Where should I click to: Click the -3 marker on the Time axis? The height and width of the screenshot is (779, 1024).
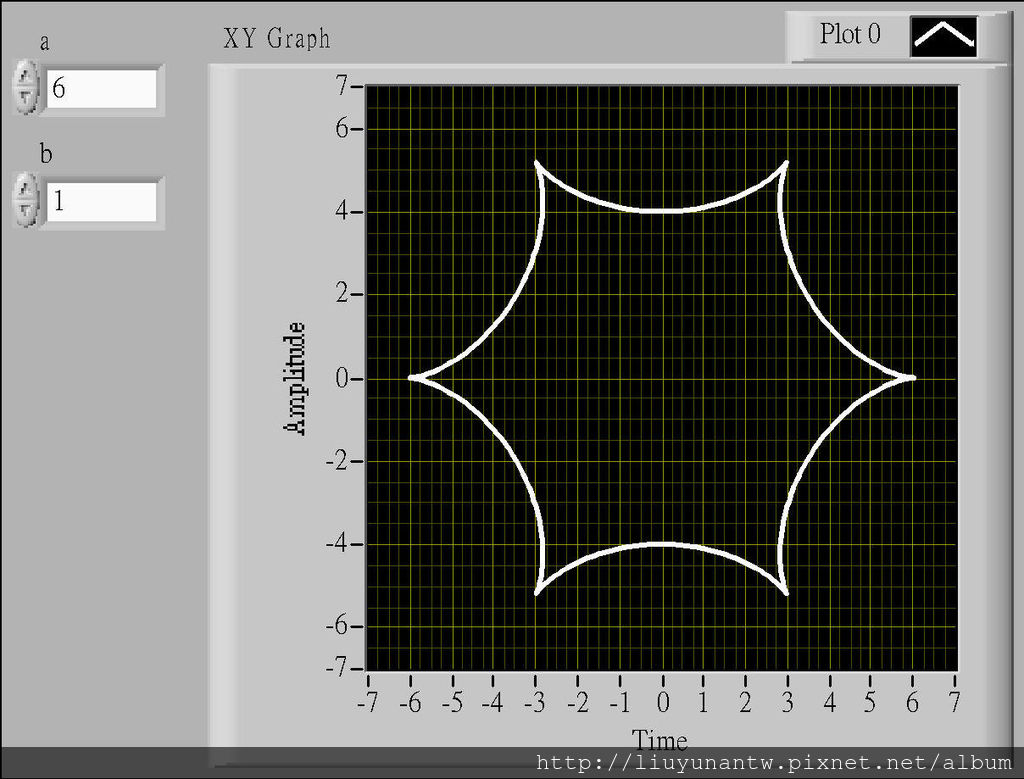pyautogui.click(x=535, y=703)
